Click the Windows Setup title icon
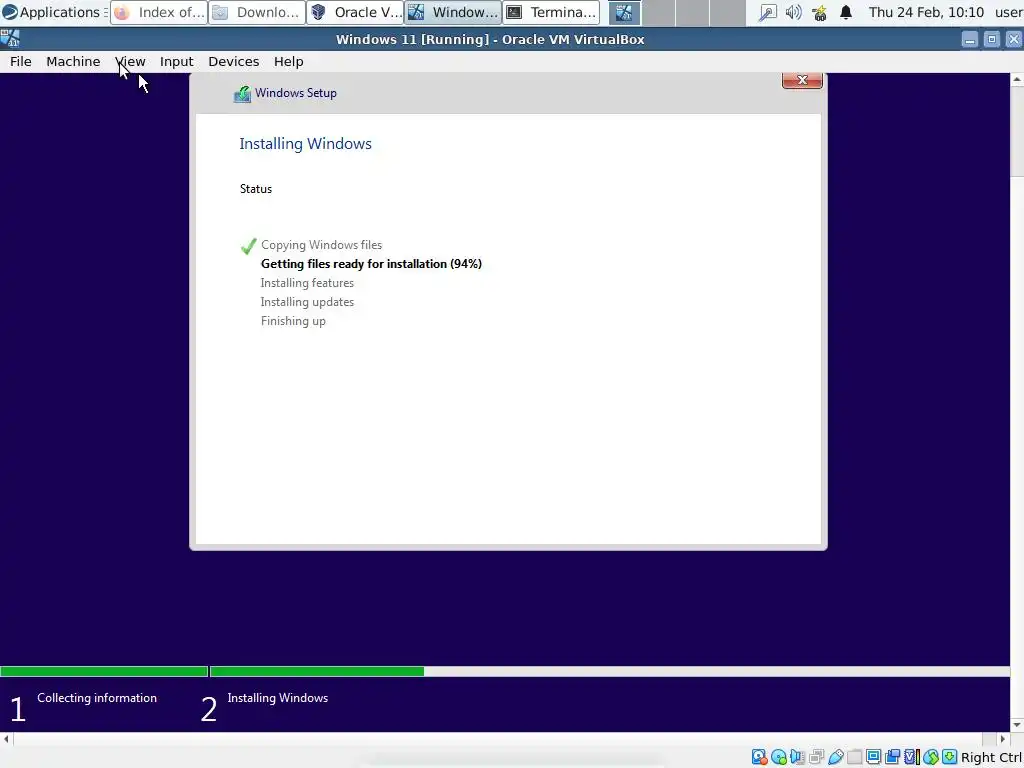 (x=242, y=94)
